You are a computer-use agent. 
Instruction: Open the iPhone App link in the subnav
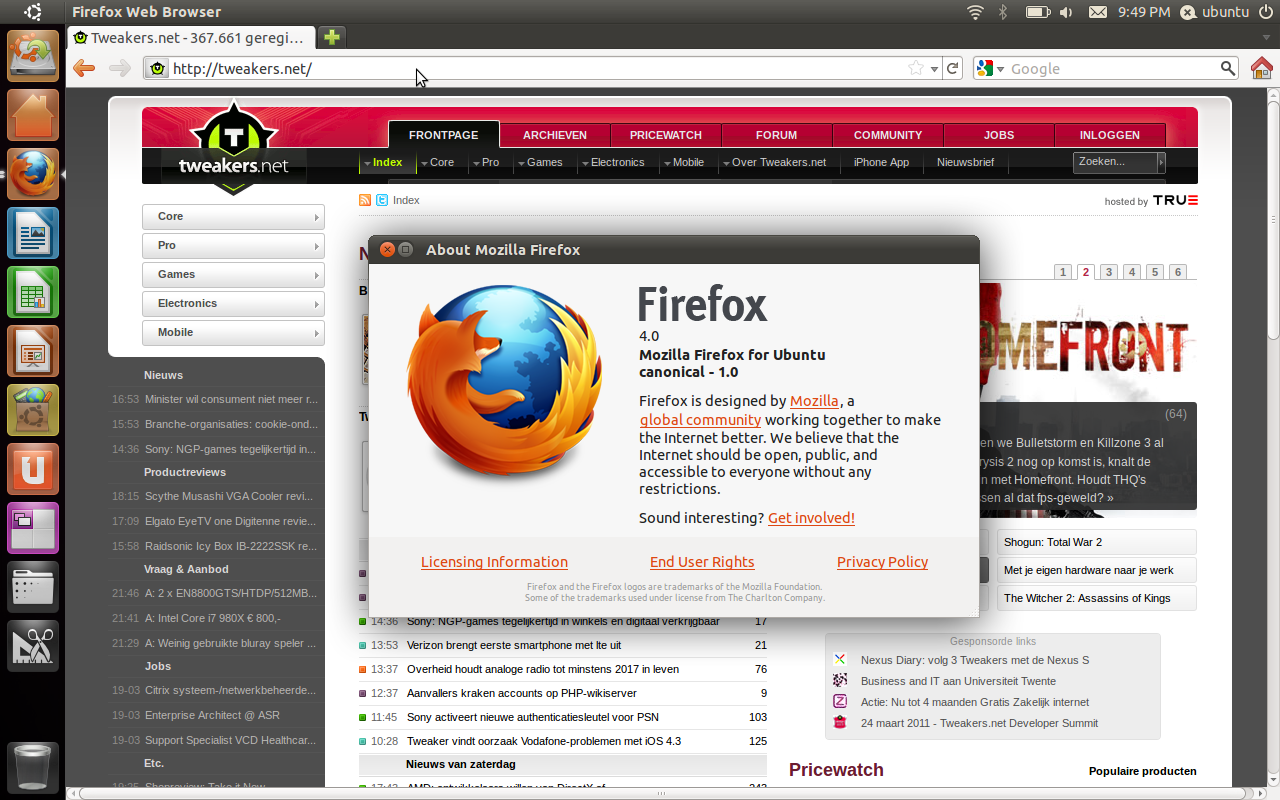881,162
